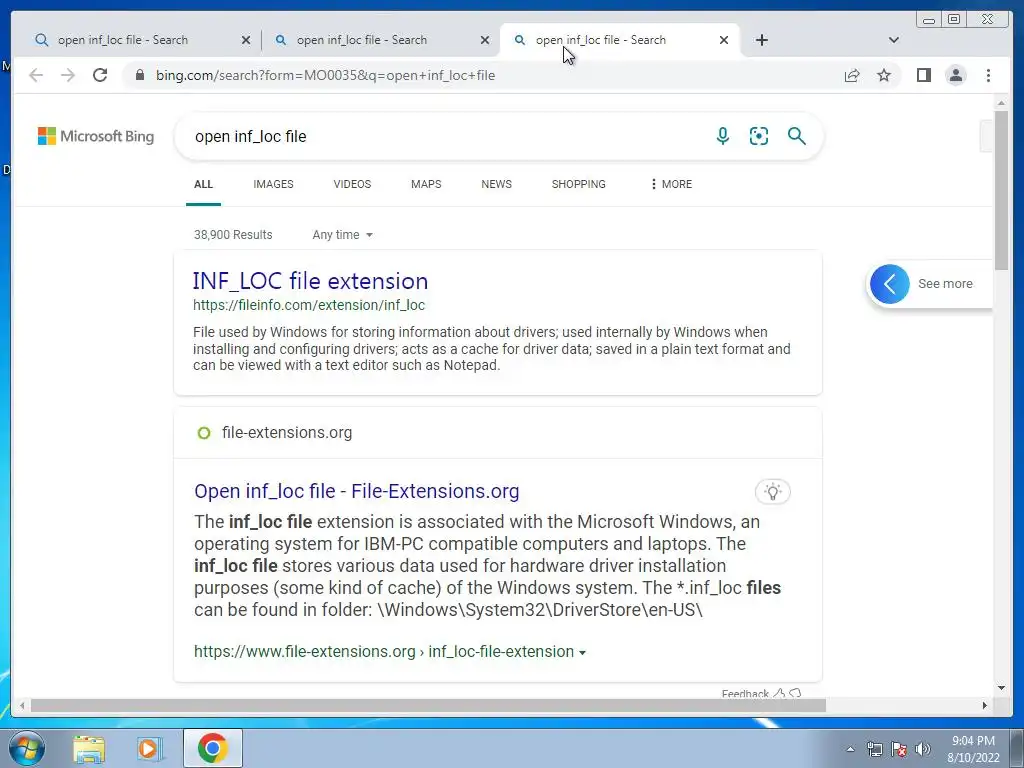
Task: Click the 38,900 Results text
Action: click(233, 234)
